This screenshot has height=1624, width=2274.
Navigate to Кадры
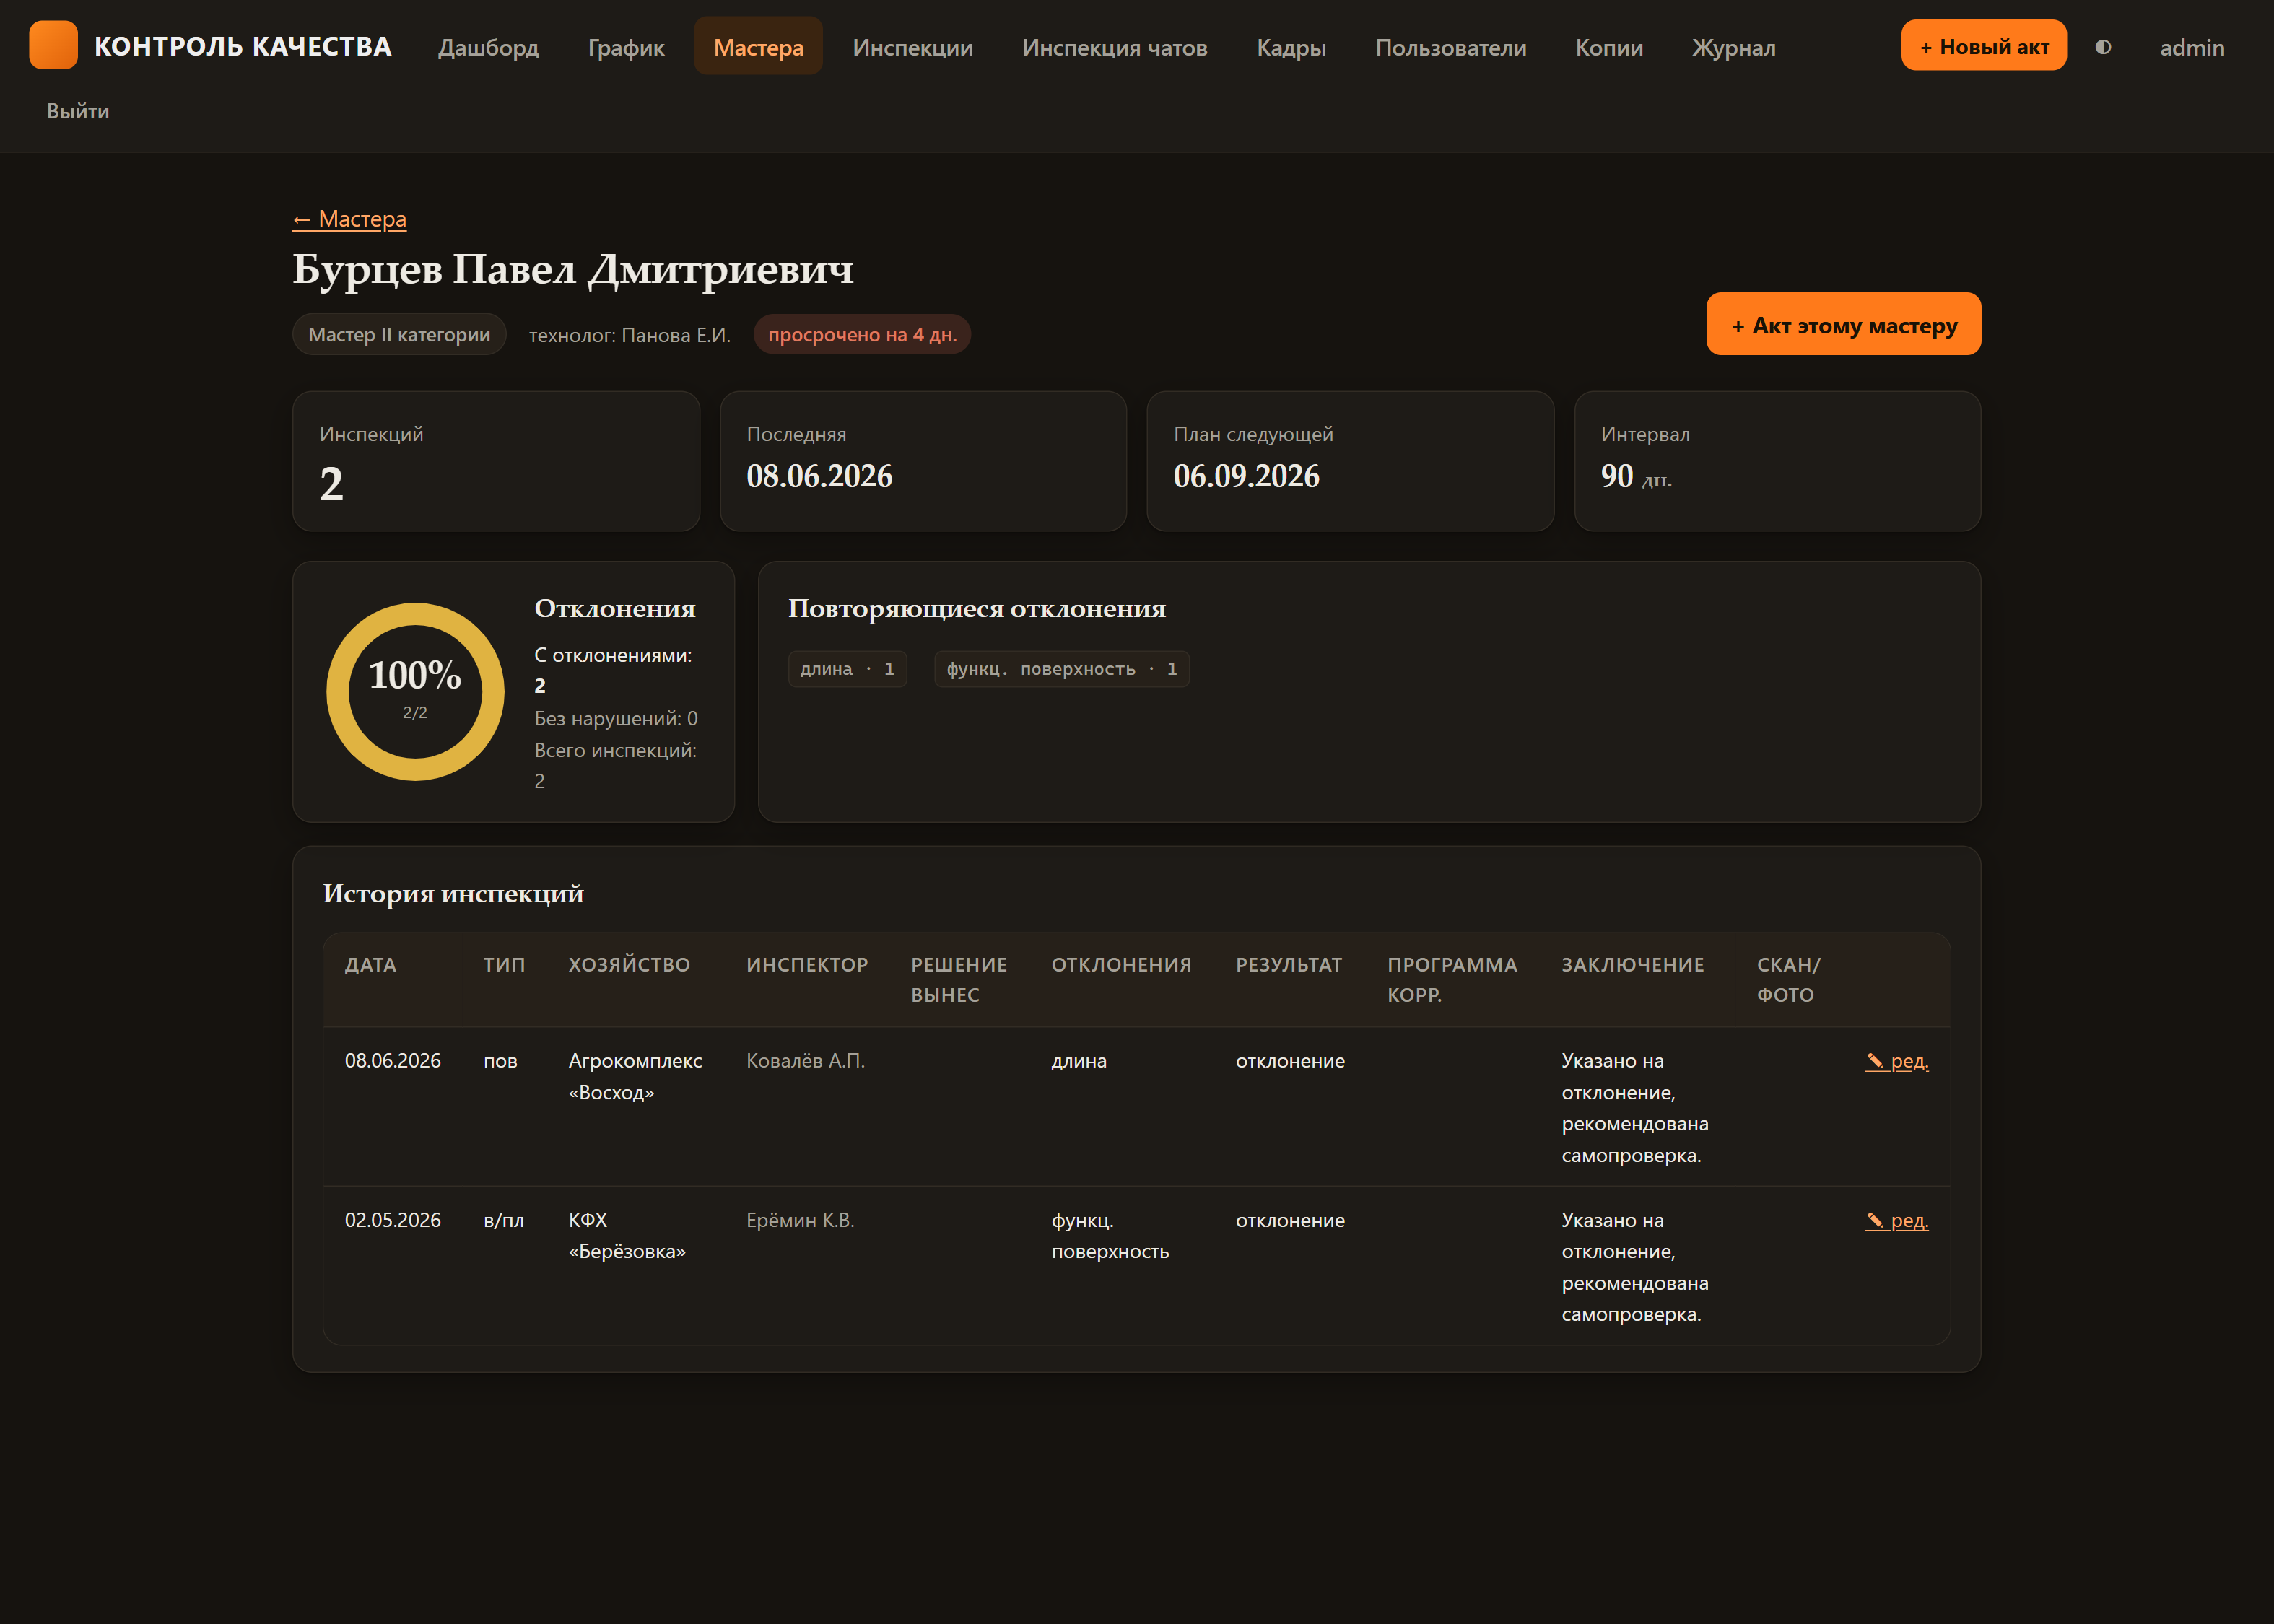click(x=1291, y=47)
